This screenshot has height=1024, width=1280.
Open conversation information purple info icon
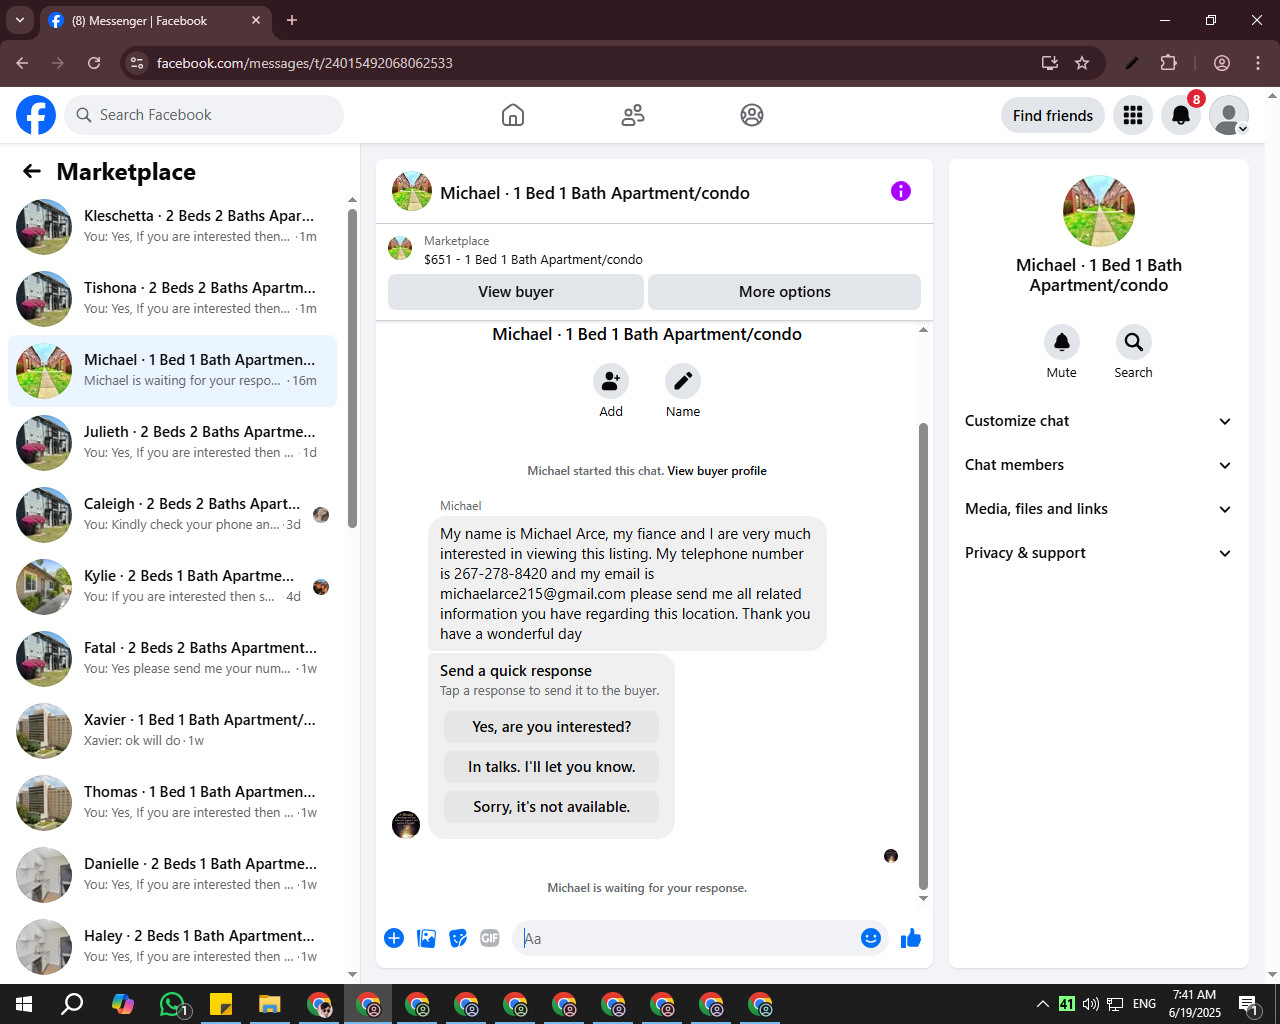(901, 191)
